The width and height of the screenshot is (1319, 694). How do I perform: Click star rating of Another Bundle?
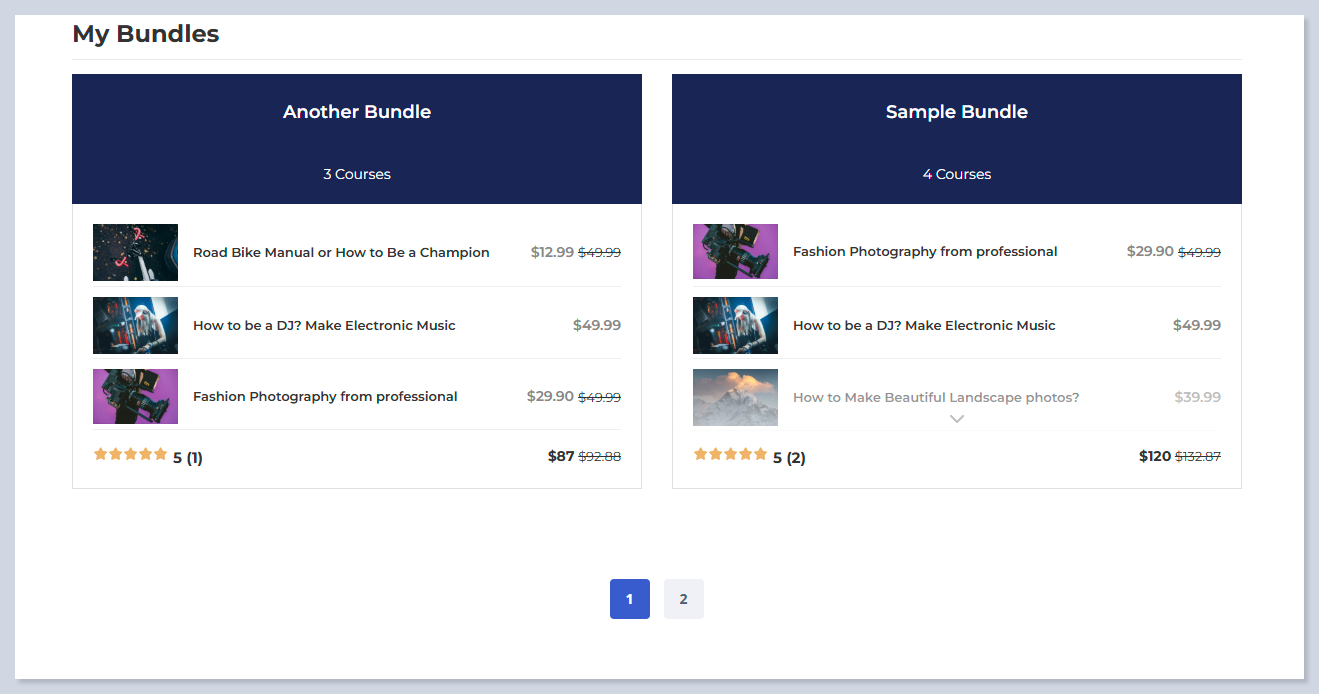click(x=130, y=455)
